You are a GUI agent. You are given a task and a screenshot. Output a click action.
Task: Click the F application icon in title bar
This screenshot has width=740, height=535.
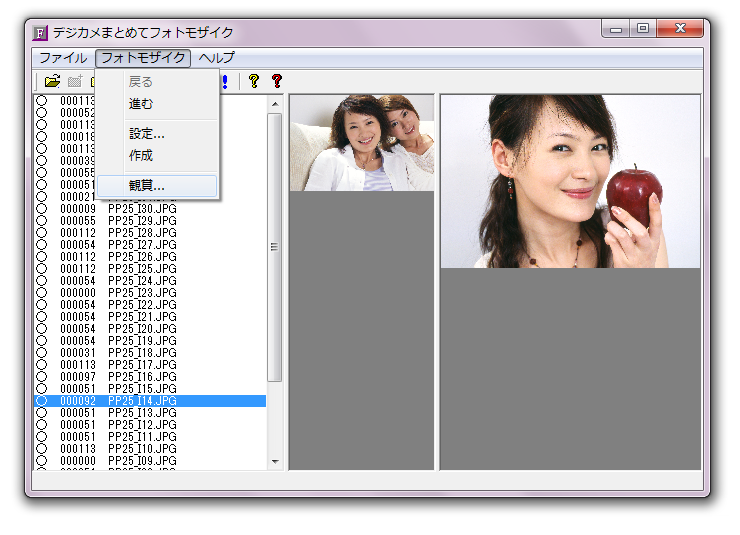pos(40,33)
